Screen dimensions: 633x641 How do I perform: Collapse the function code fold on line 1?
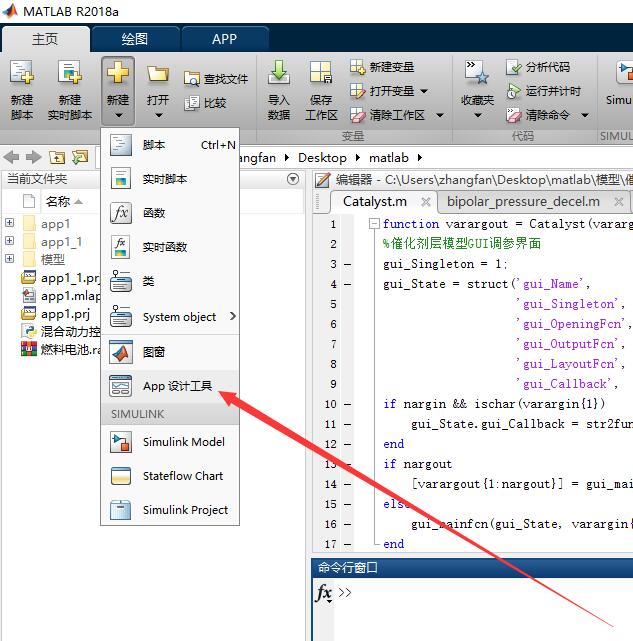point(374,224)
